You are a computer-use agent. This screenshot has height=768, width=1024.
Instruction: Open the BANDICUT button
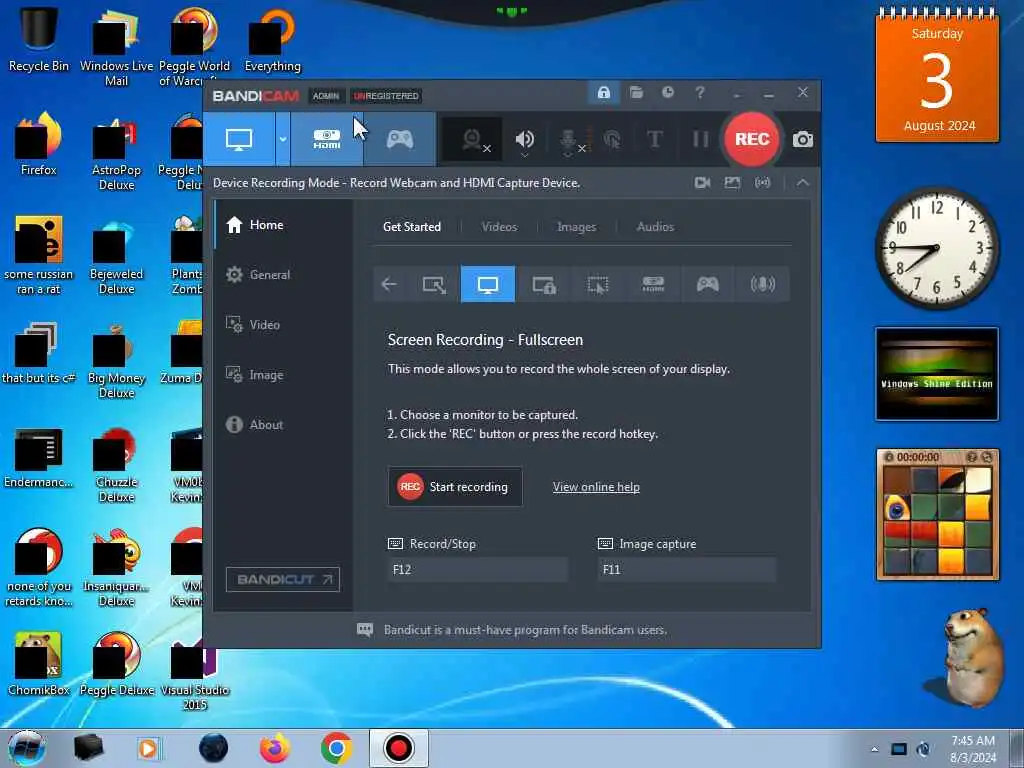click(283, 579)
